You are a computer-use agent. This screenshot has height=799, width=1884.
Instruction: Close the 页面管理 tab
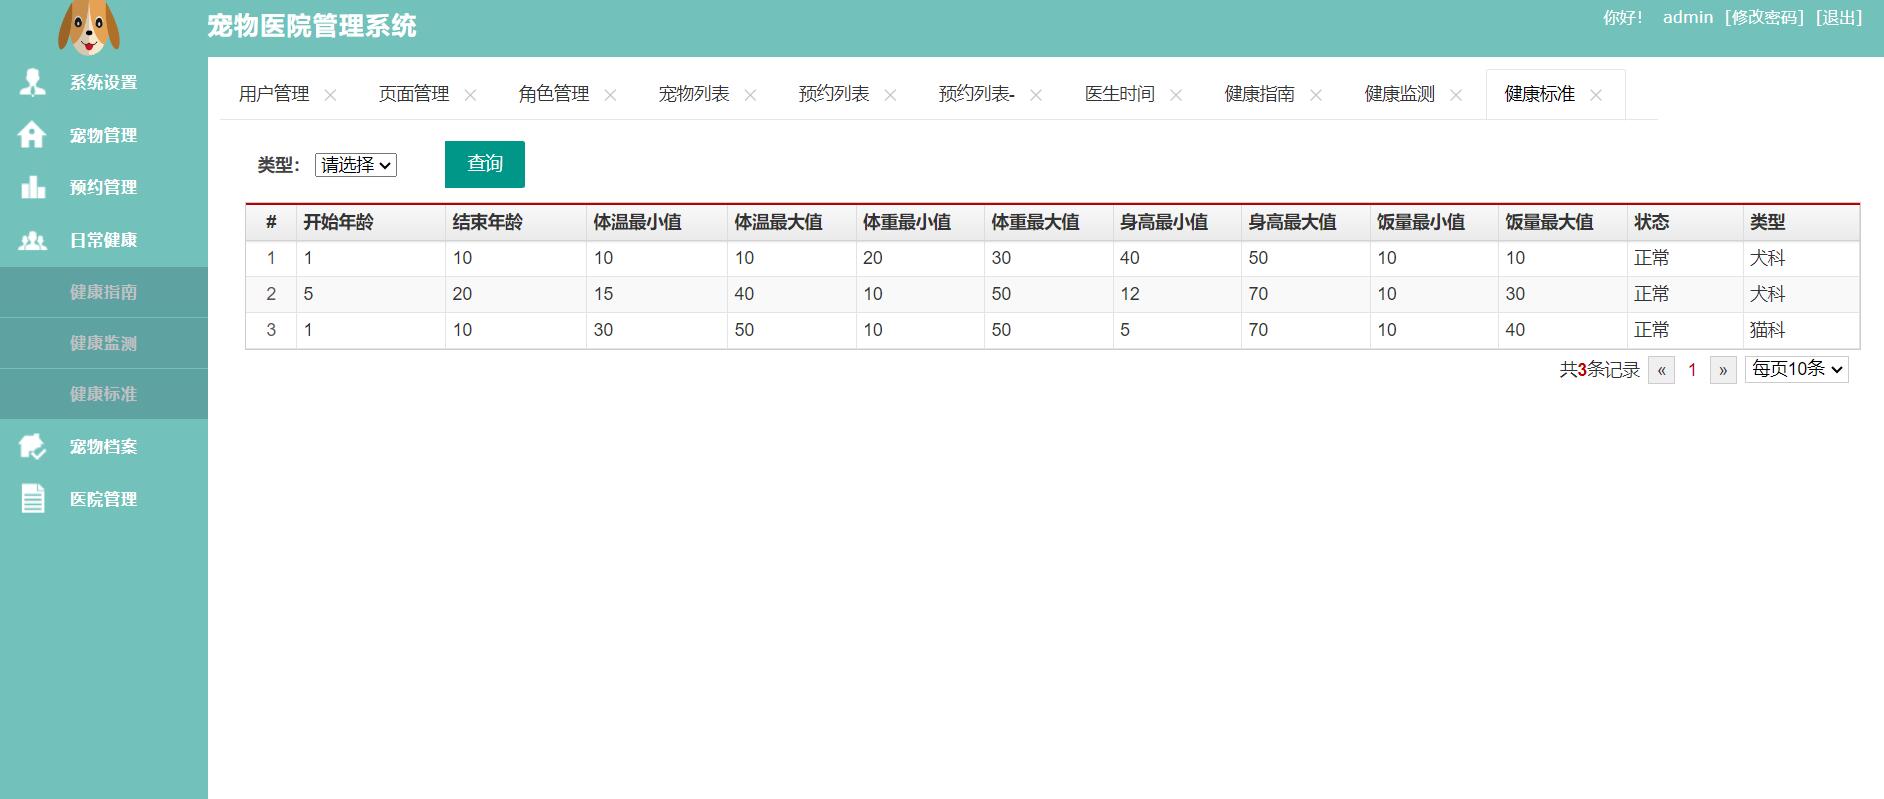[470, 95]
